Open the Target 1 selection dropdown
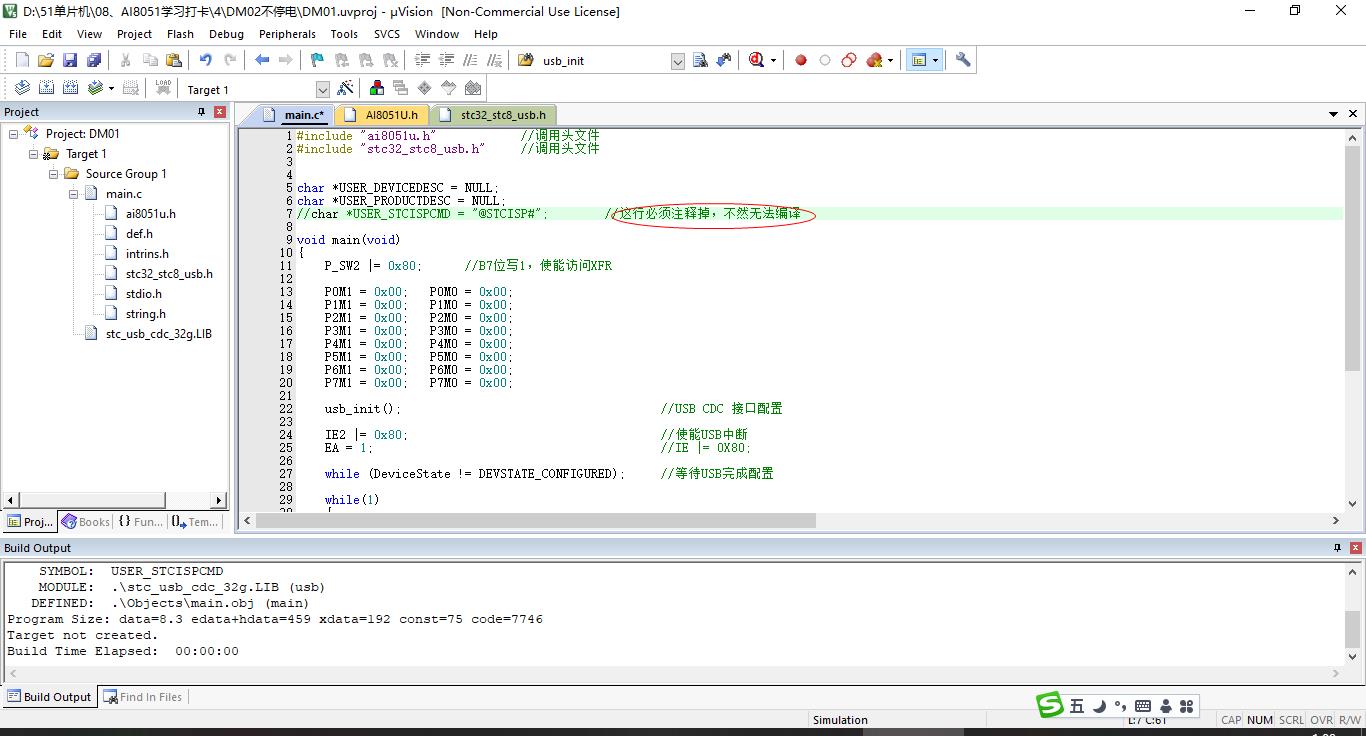Screen dimensions: 1366x736 click(322, 90)
